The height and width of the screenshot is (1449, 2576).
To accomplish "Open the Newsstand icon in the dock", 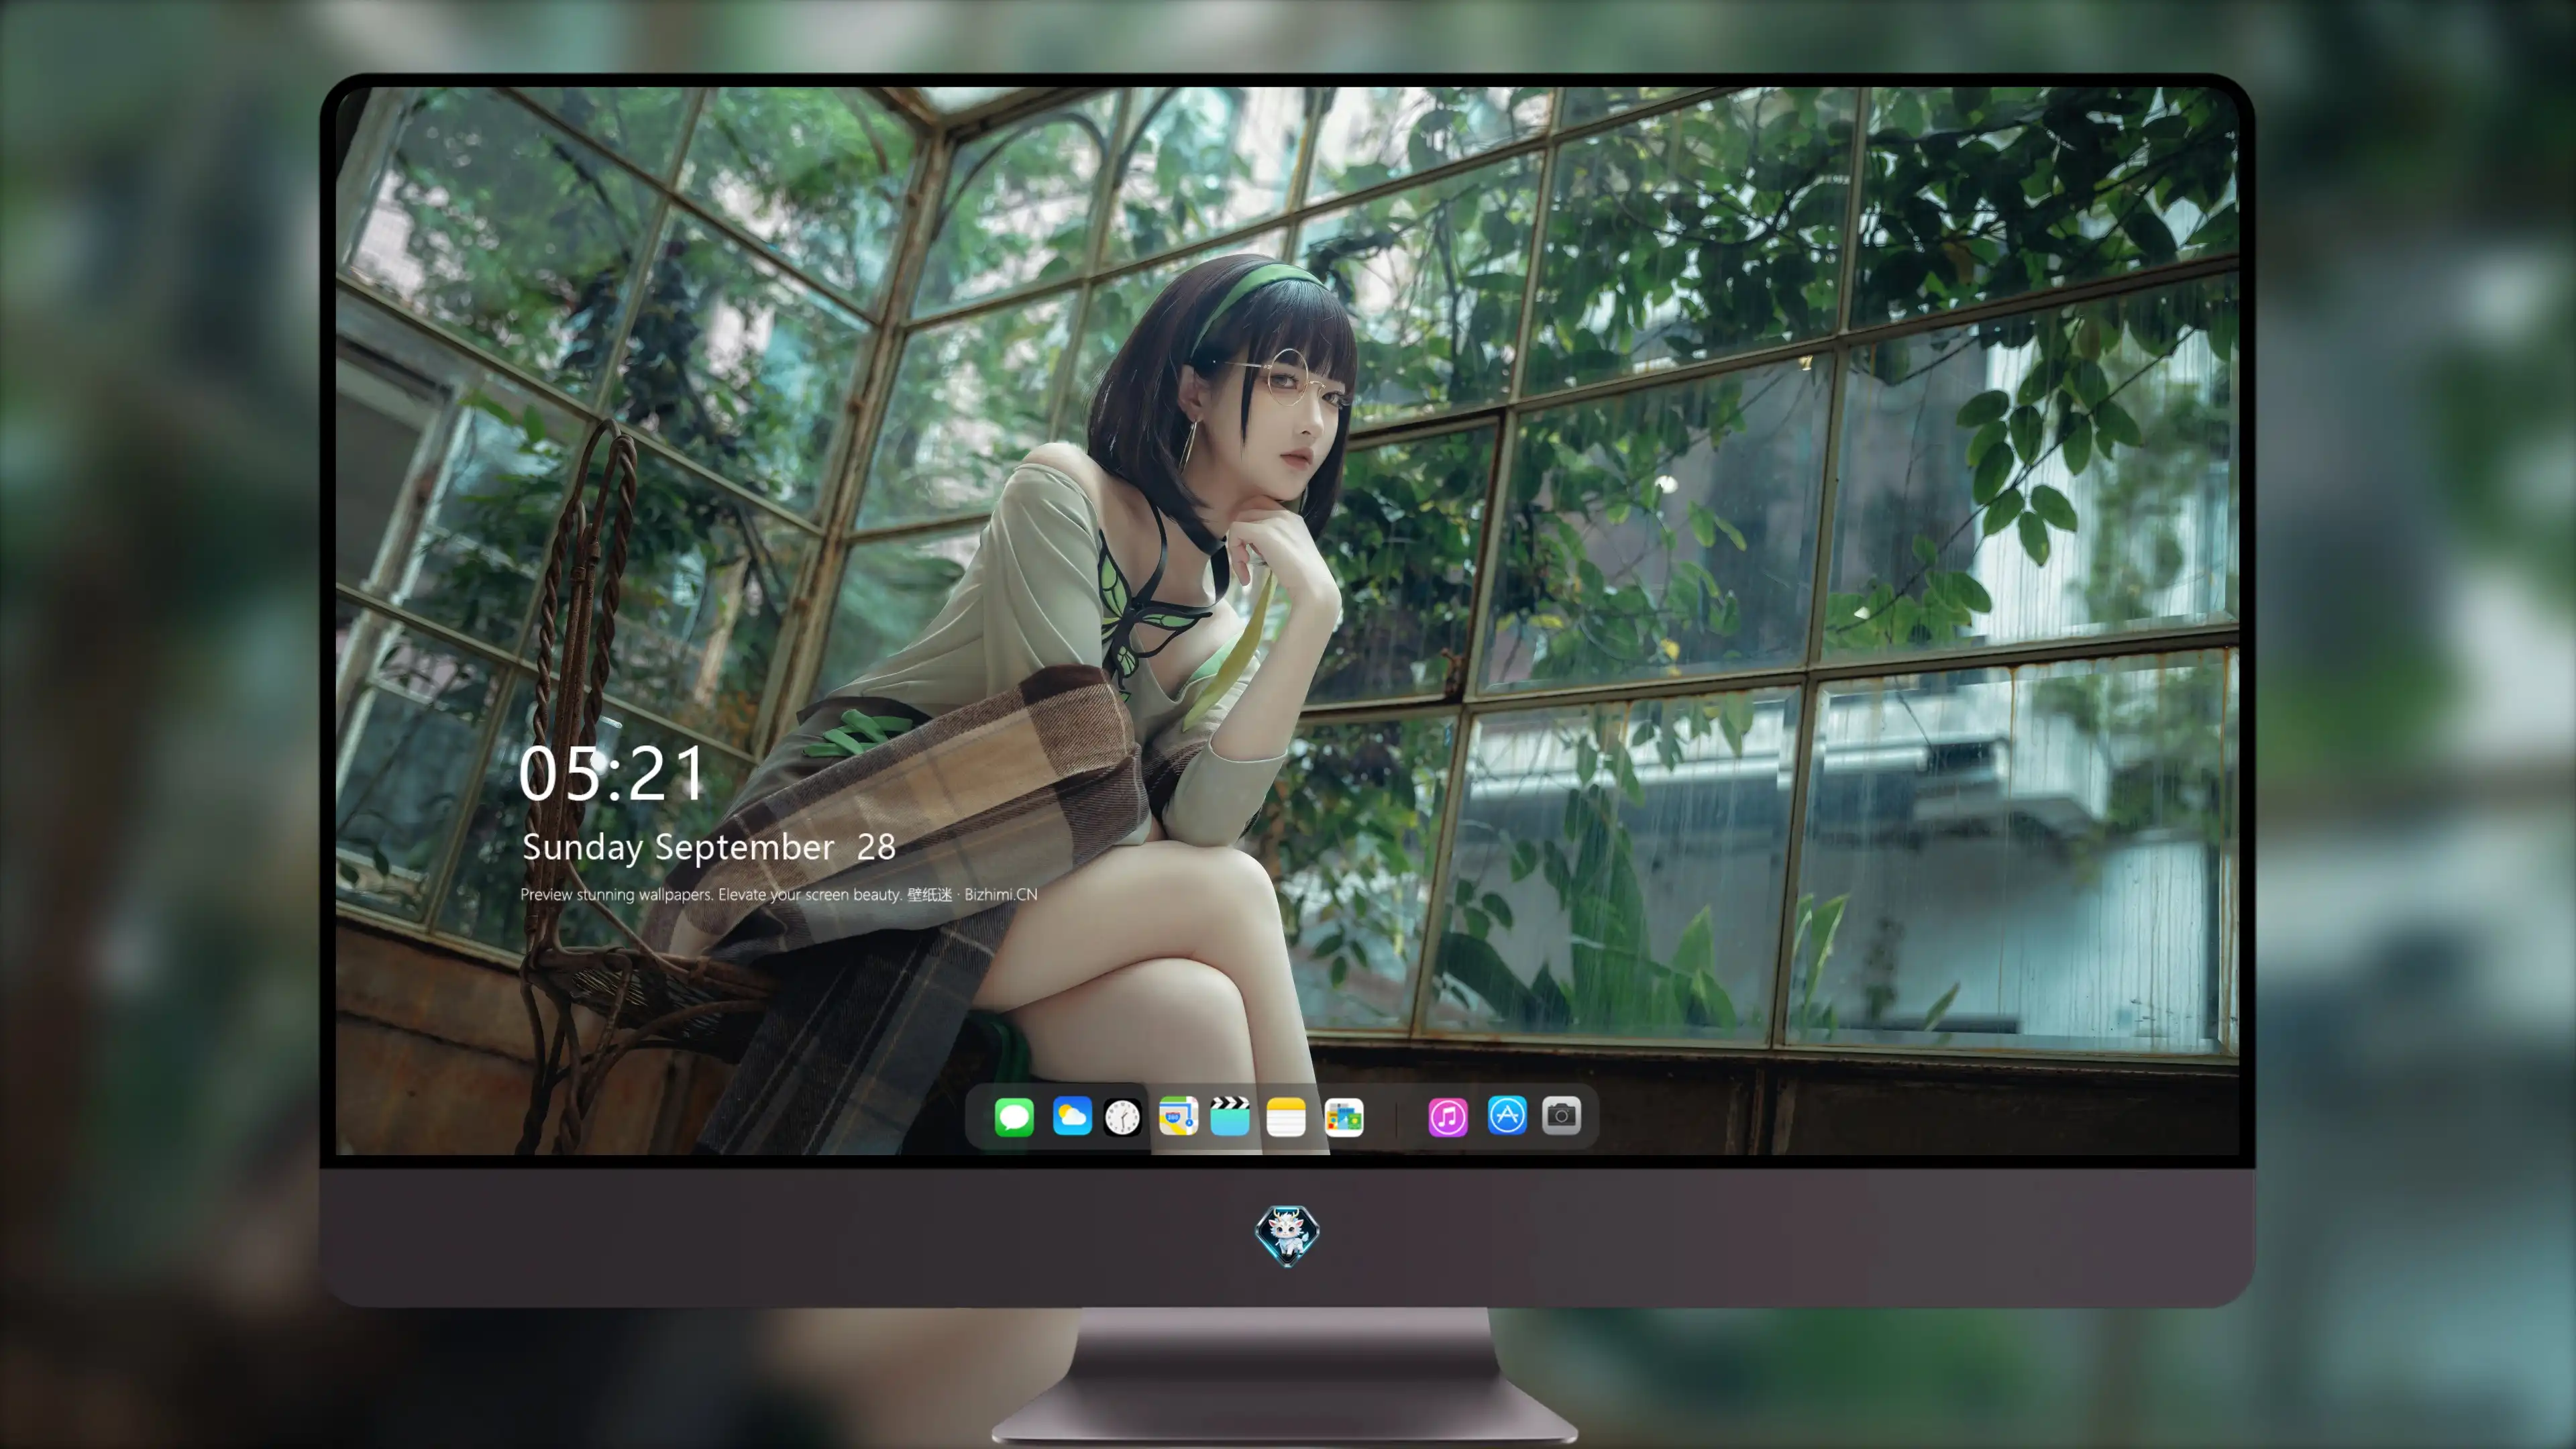I will (x=1343, y=1116).
